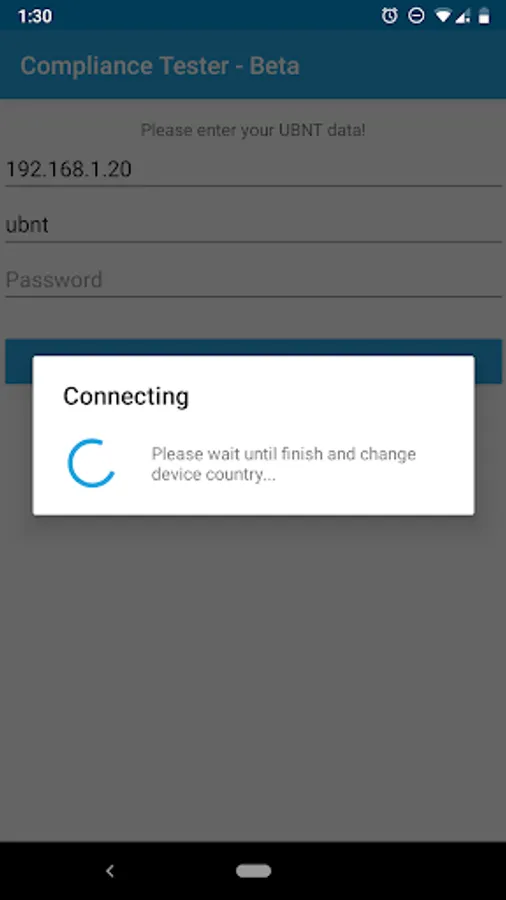Click the spinning progress indicator

(92, 463)
